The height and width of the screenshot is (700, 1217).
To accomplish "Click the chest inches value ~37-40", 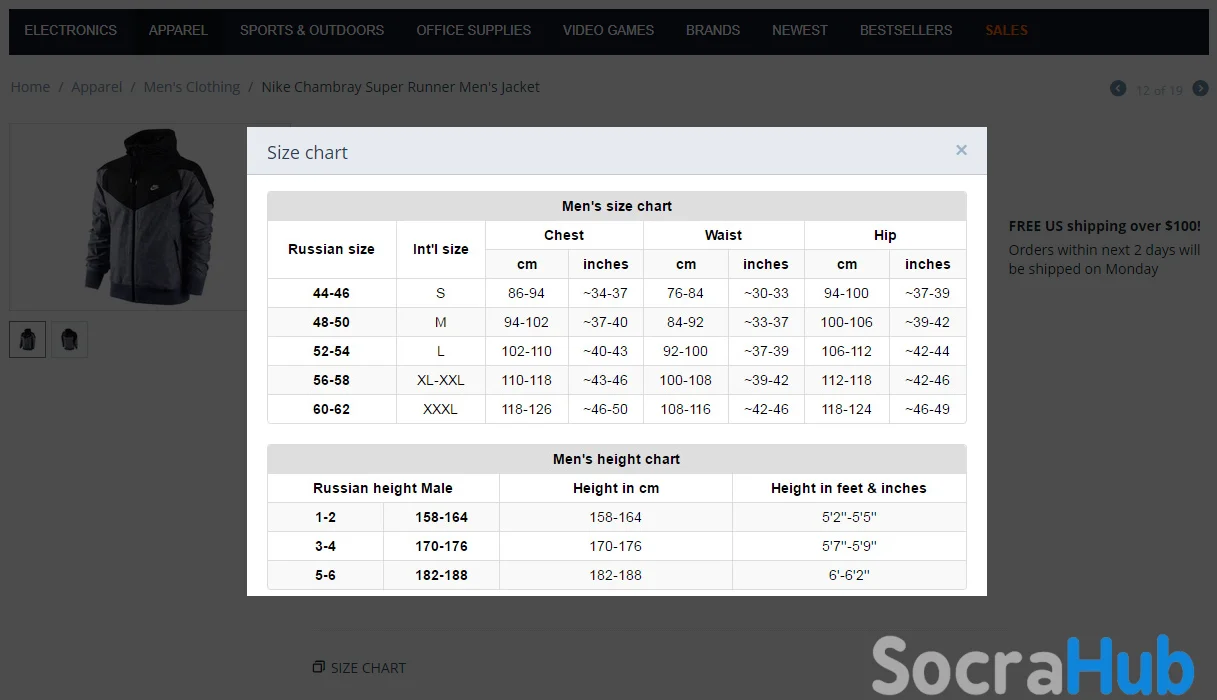I will 606,322.
